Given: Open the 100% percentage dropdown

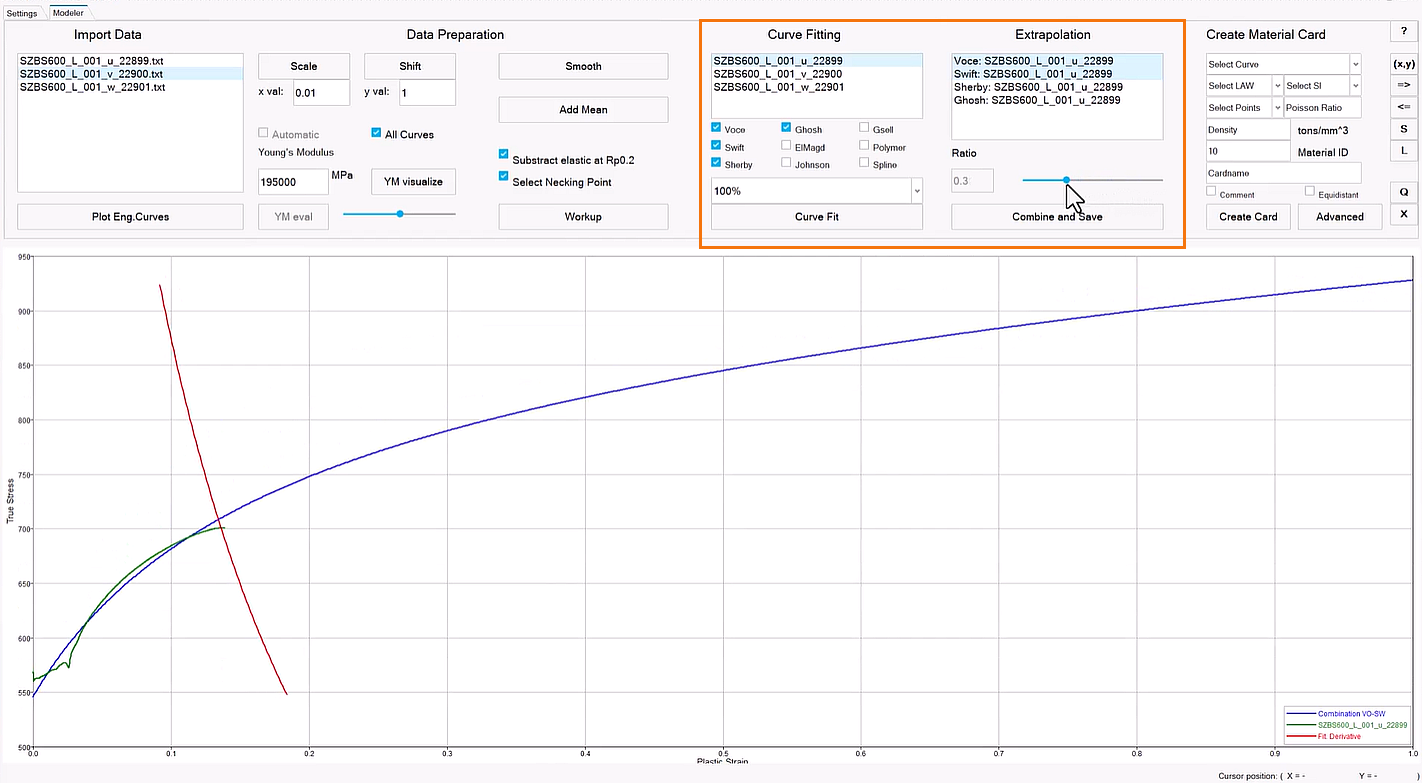Looking at the screenshot, I should click(816, 190).
